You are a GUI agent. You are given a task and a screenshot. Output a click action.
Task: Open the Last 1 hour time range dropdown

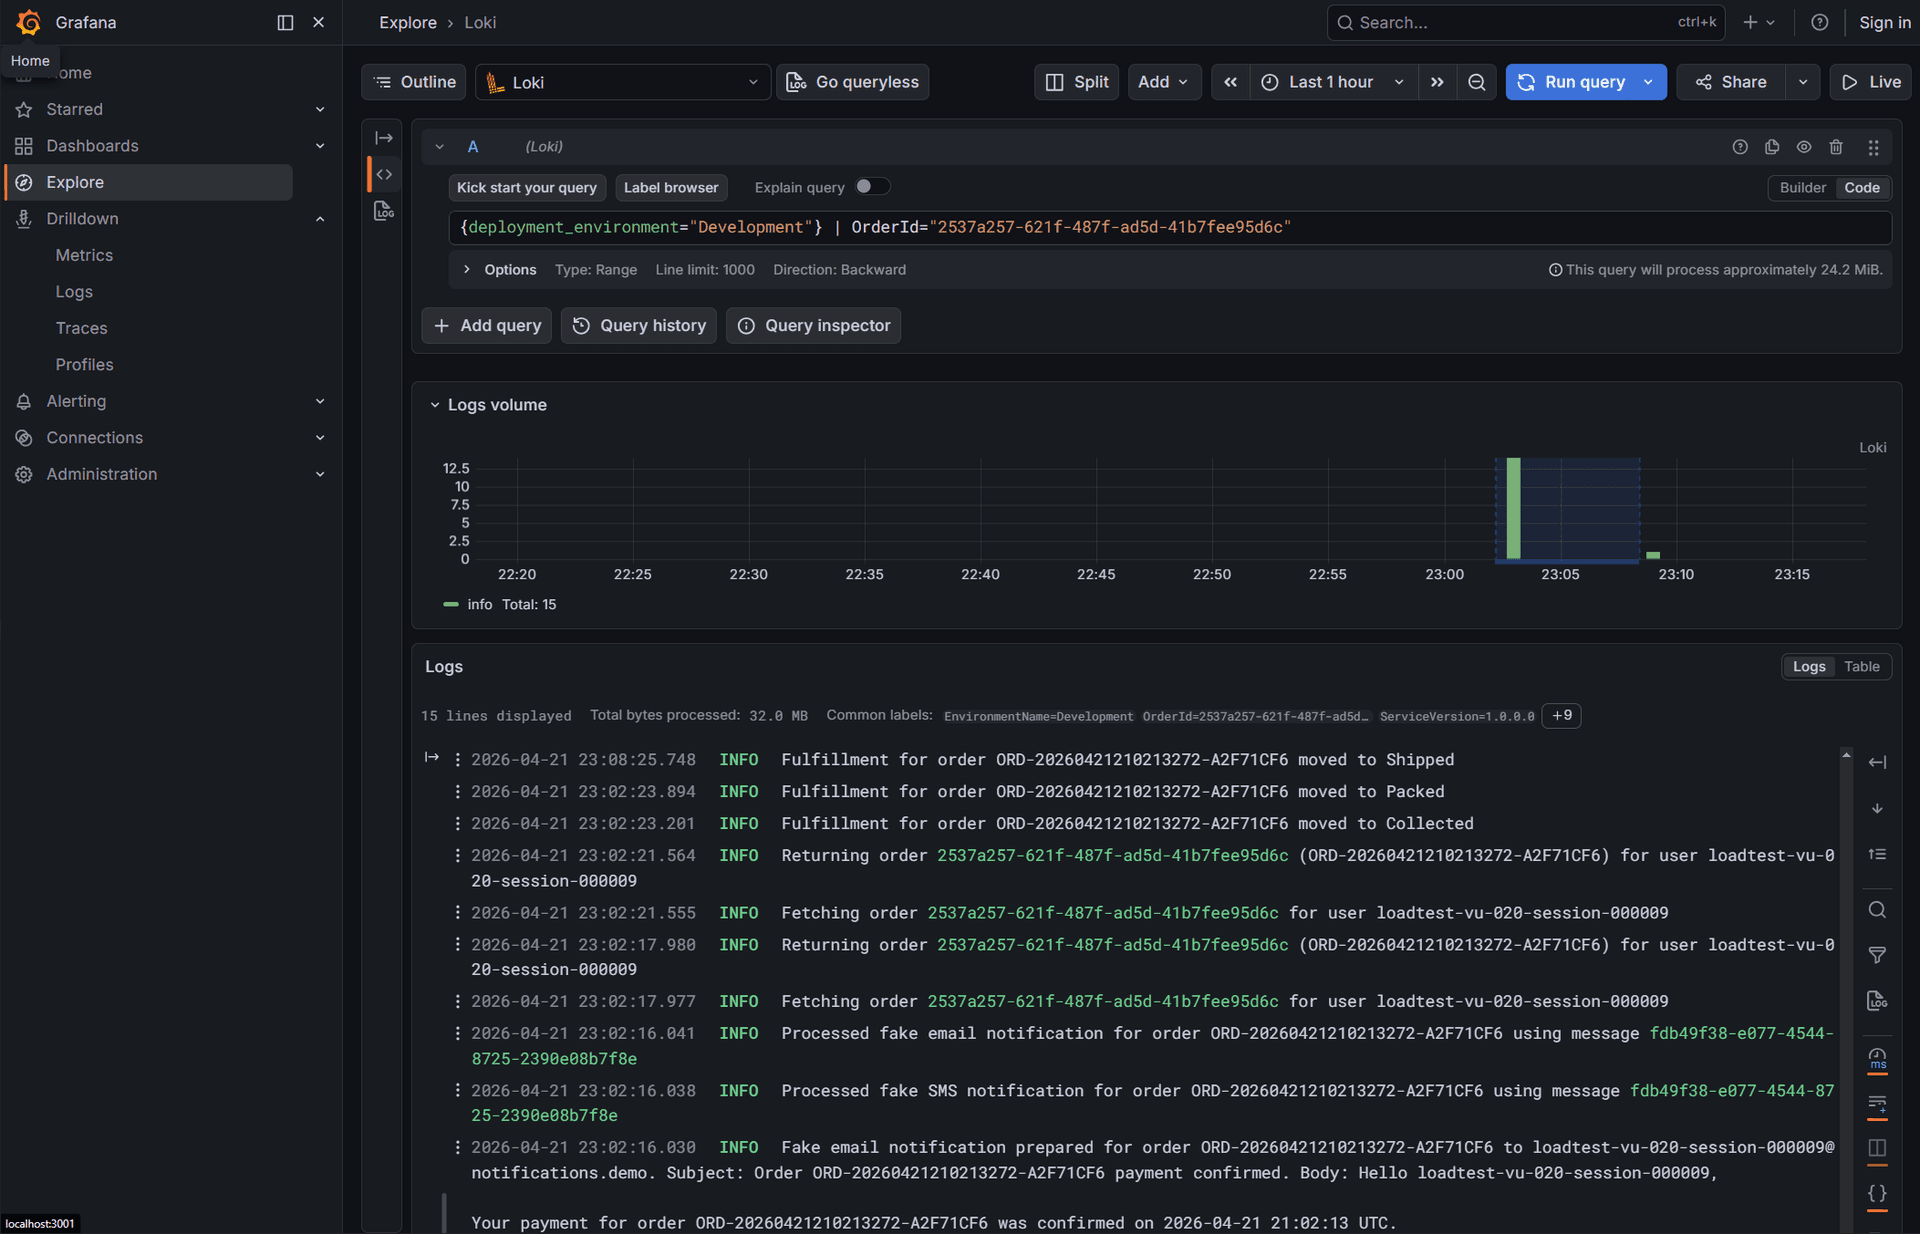[1333, 82]
